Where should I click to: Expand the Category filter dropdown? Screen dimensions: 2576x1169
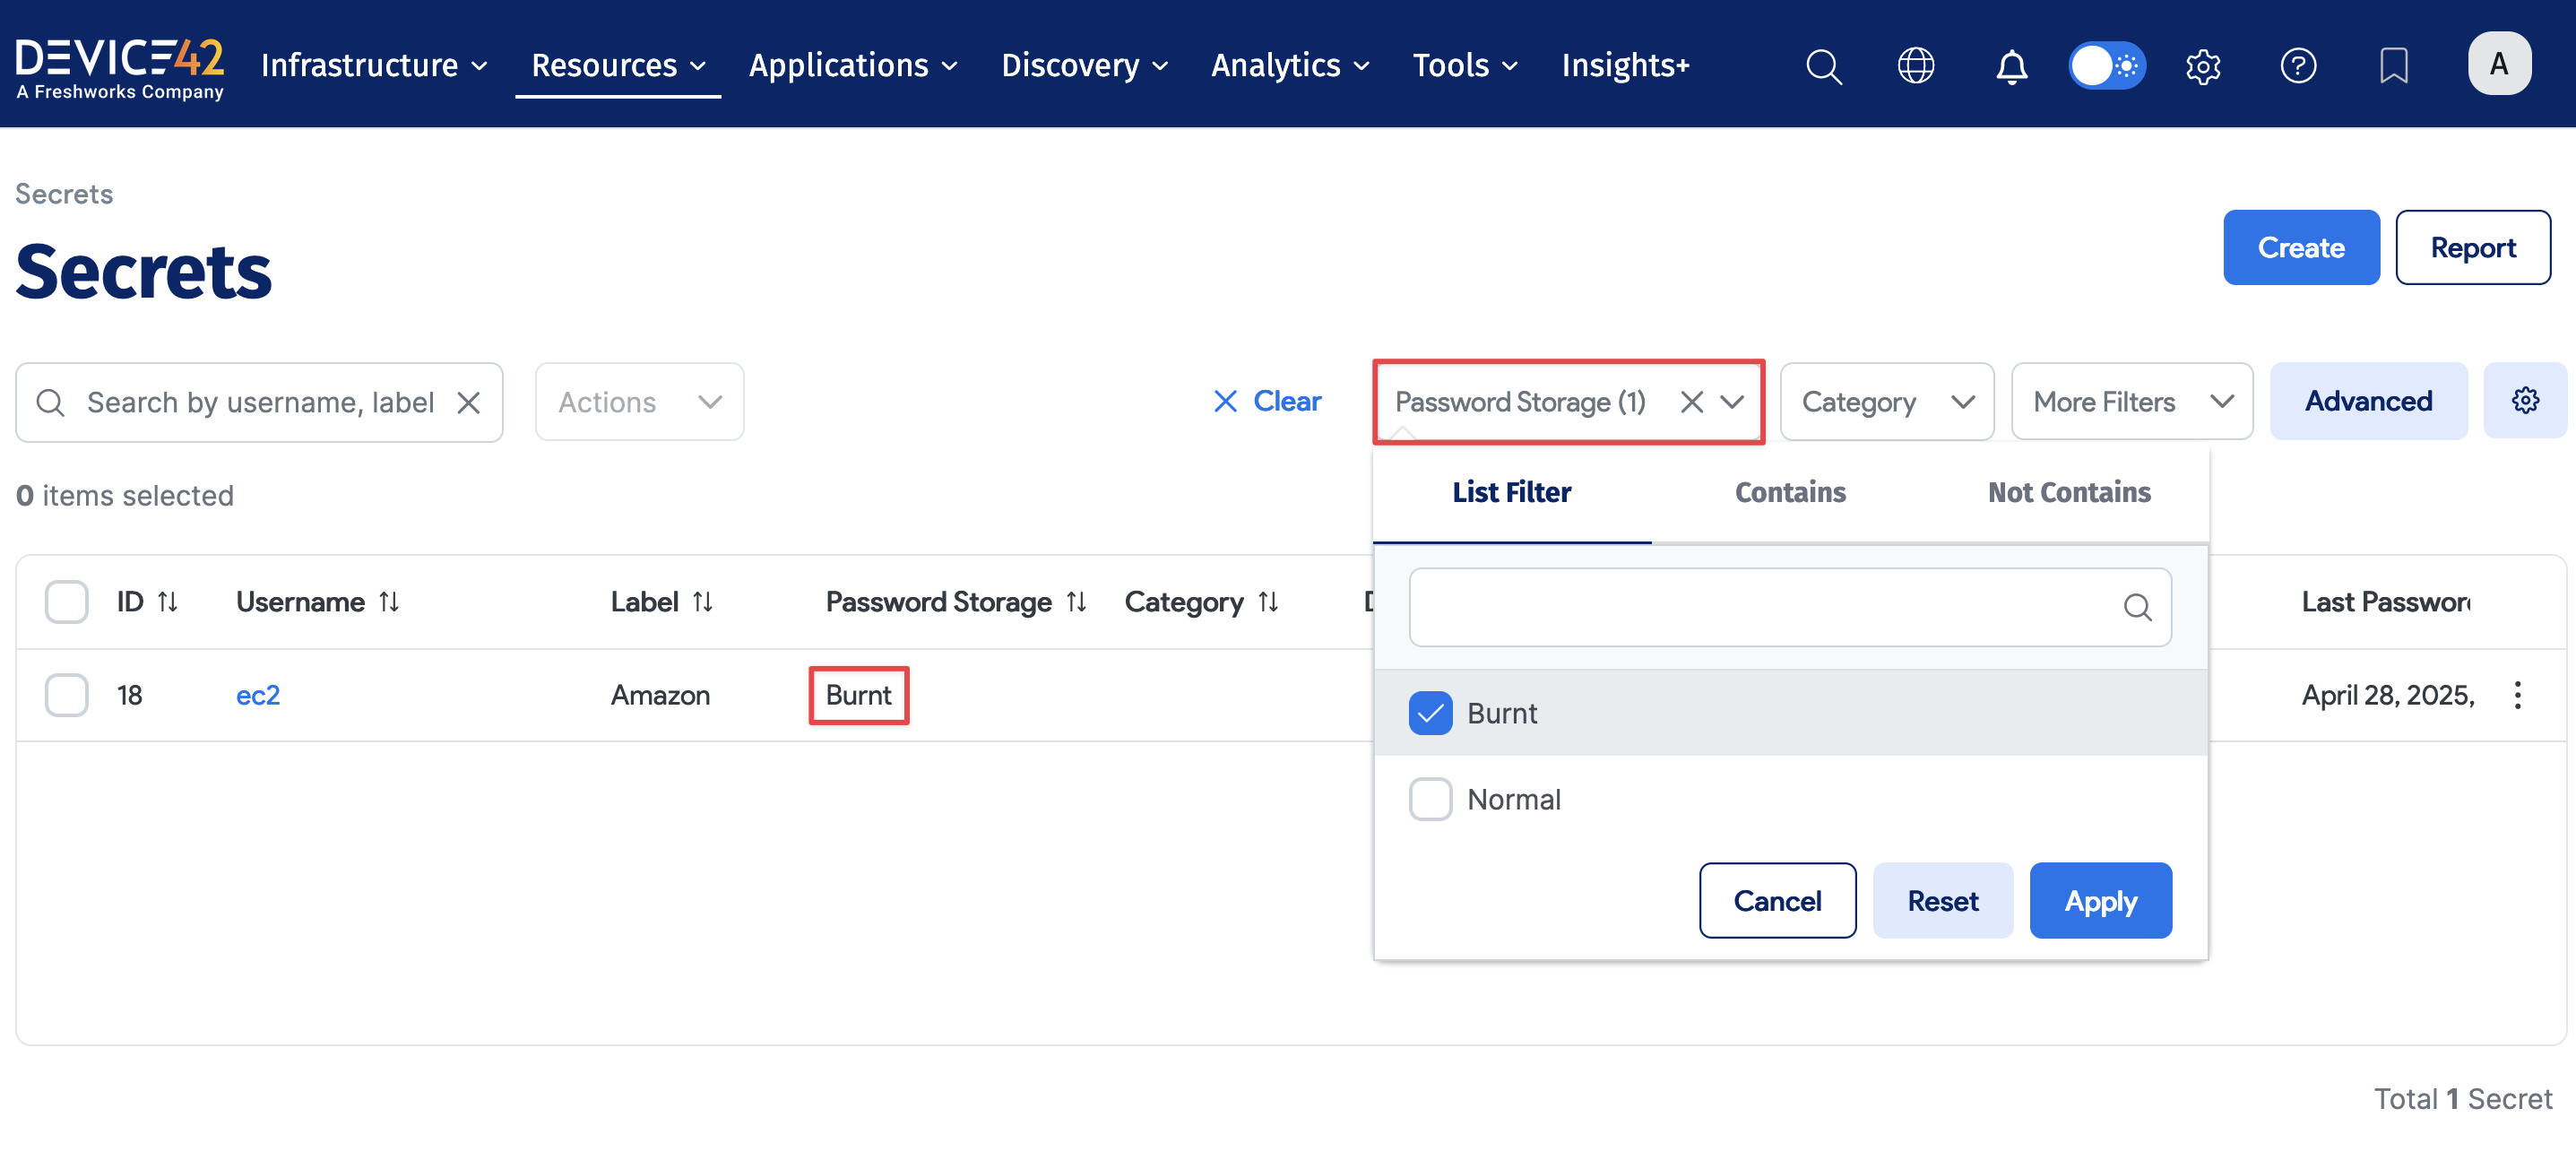[1886, 402]
